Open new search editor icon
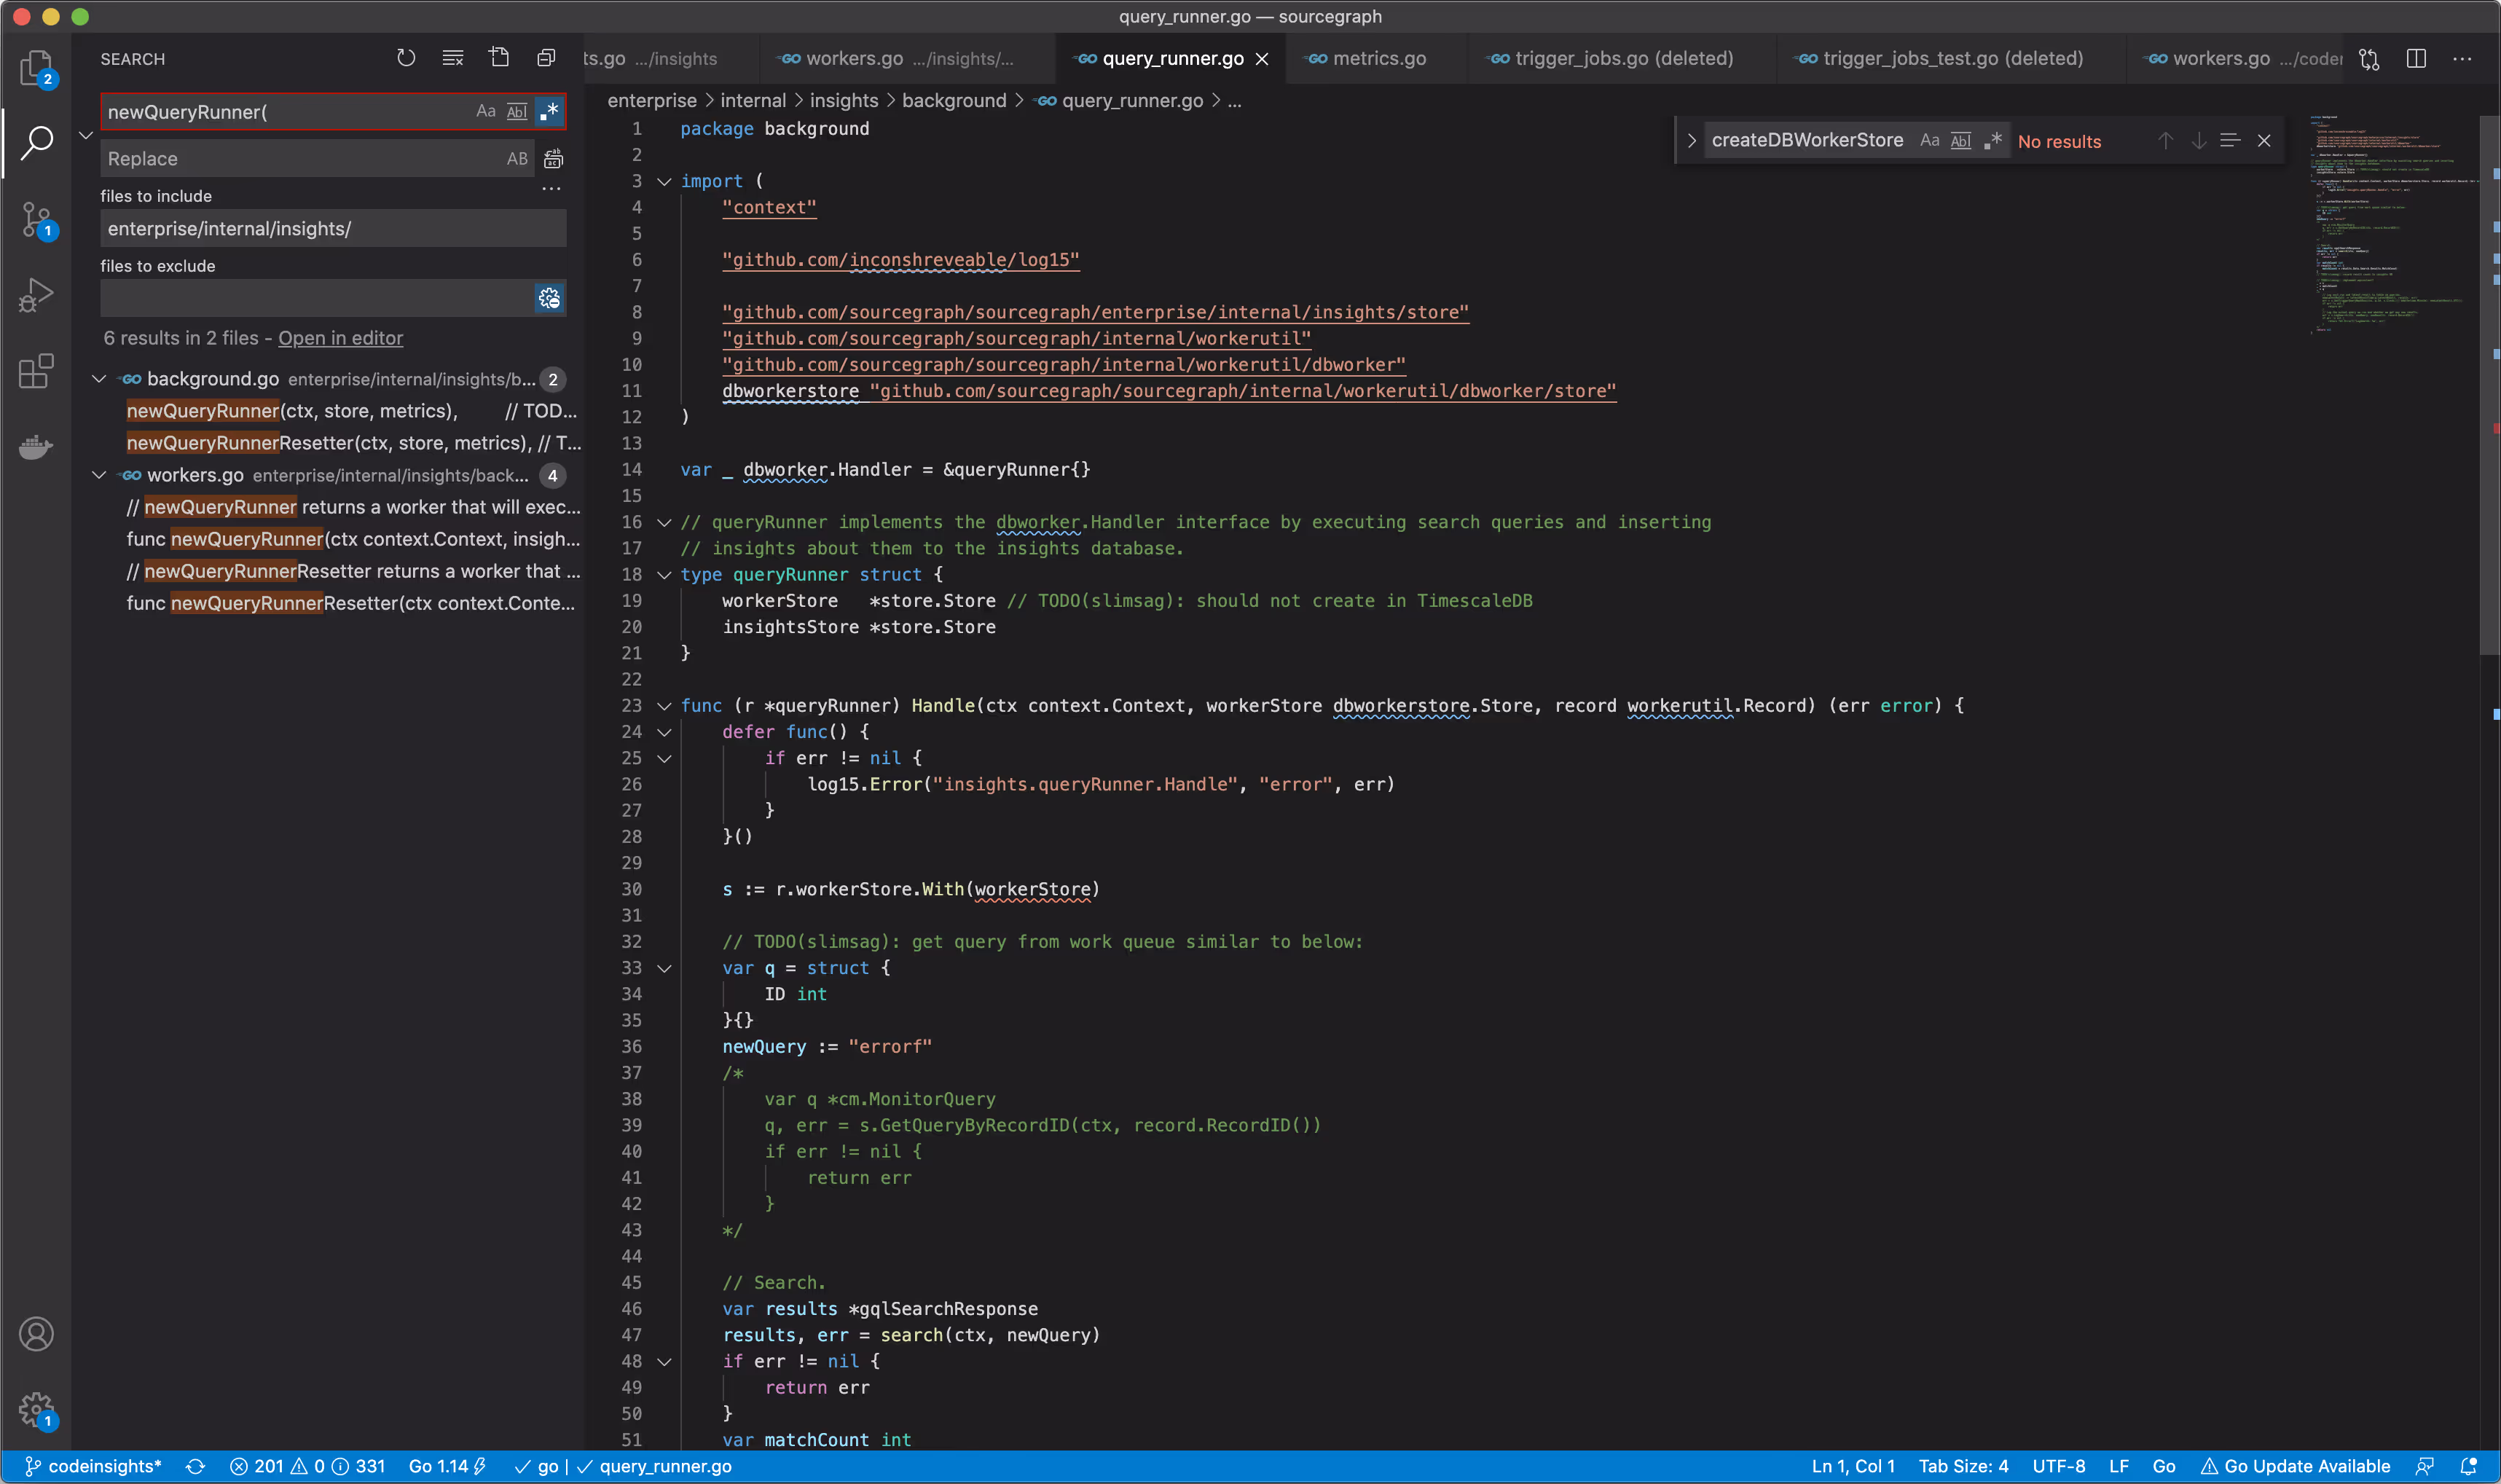 point(499,58)
